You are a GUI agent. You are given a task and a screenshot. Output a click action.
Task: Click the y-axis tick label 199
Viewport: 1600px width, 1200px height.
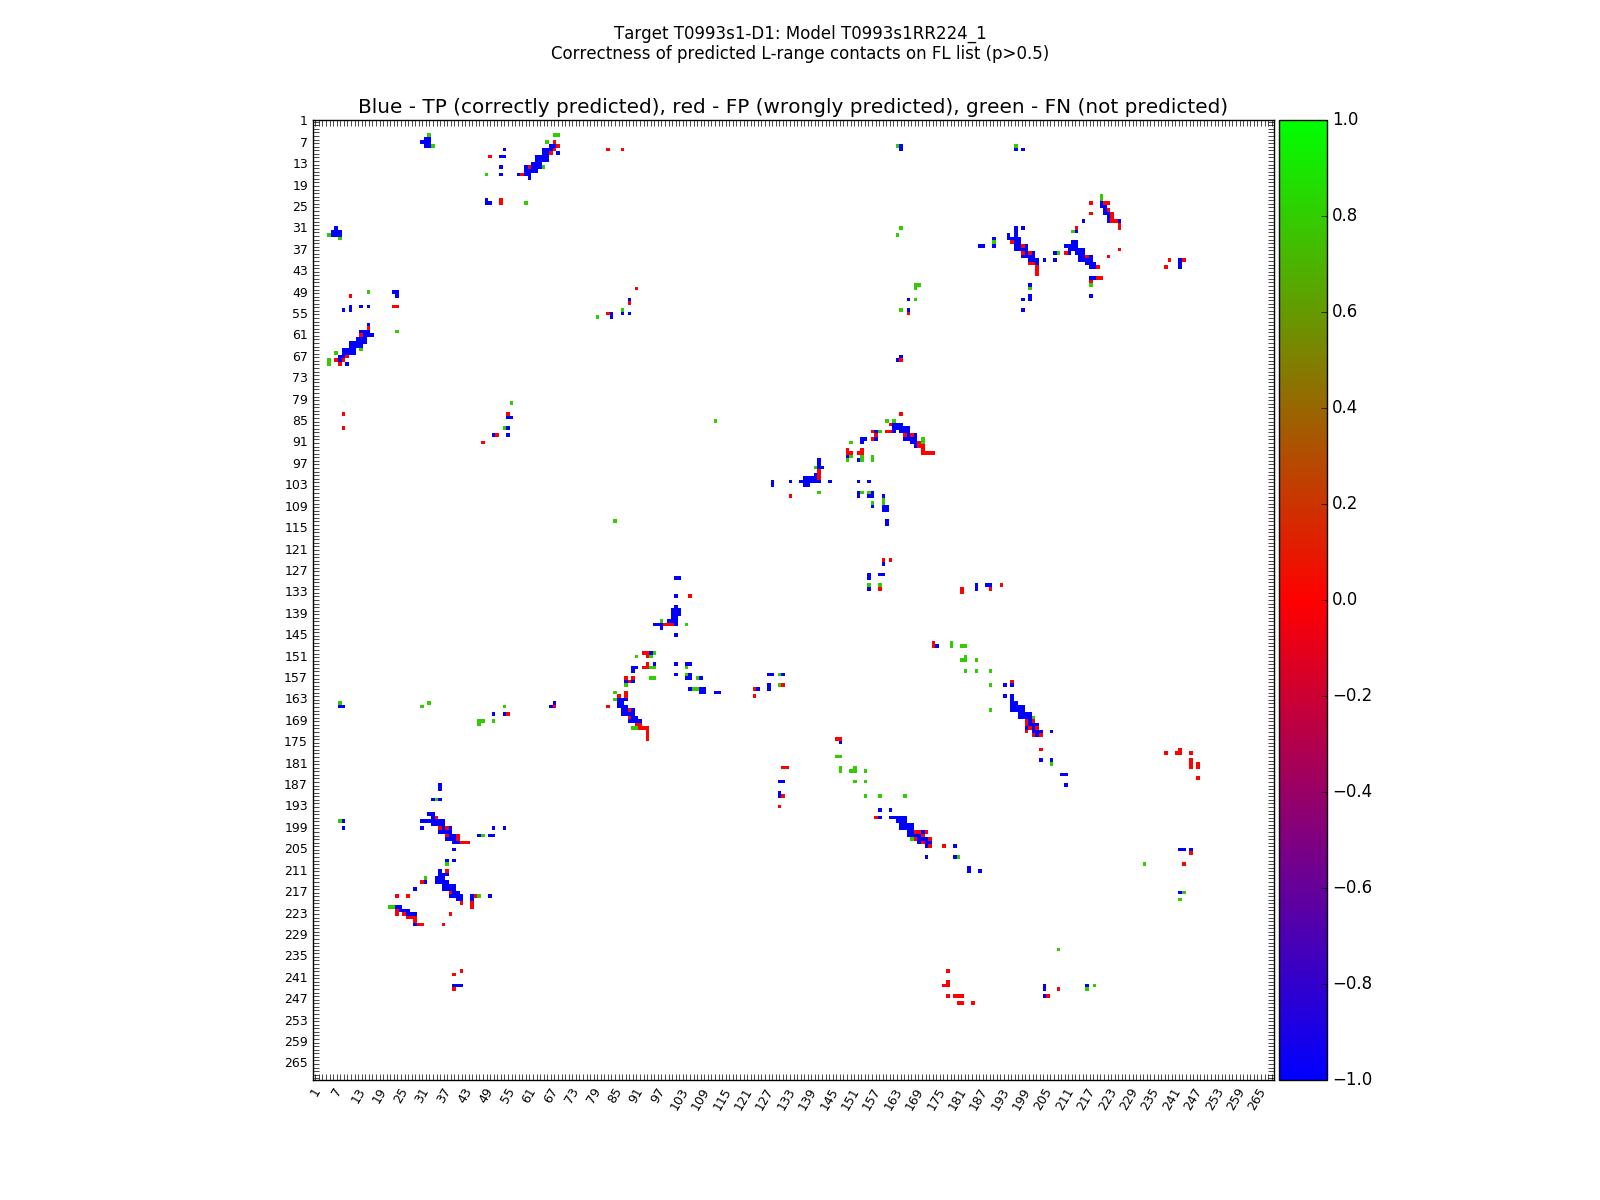click(297, 827)
